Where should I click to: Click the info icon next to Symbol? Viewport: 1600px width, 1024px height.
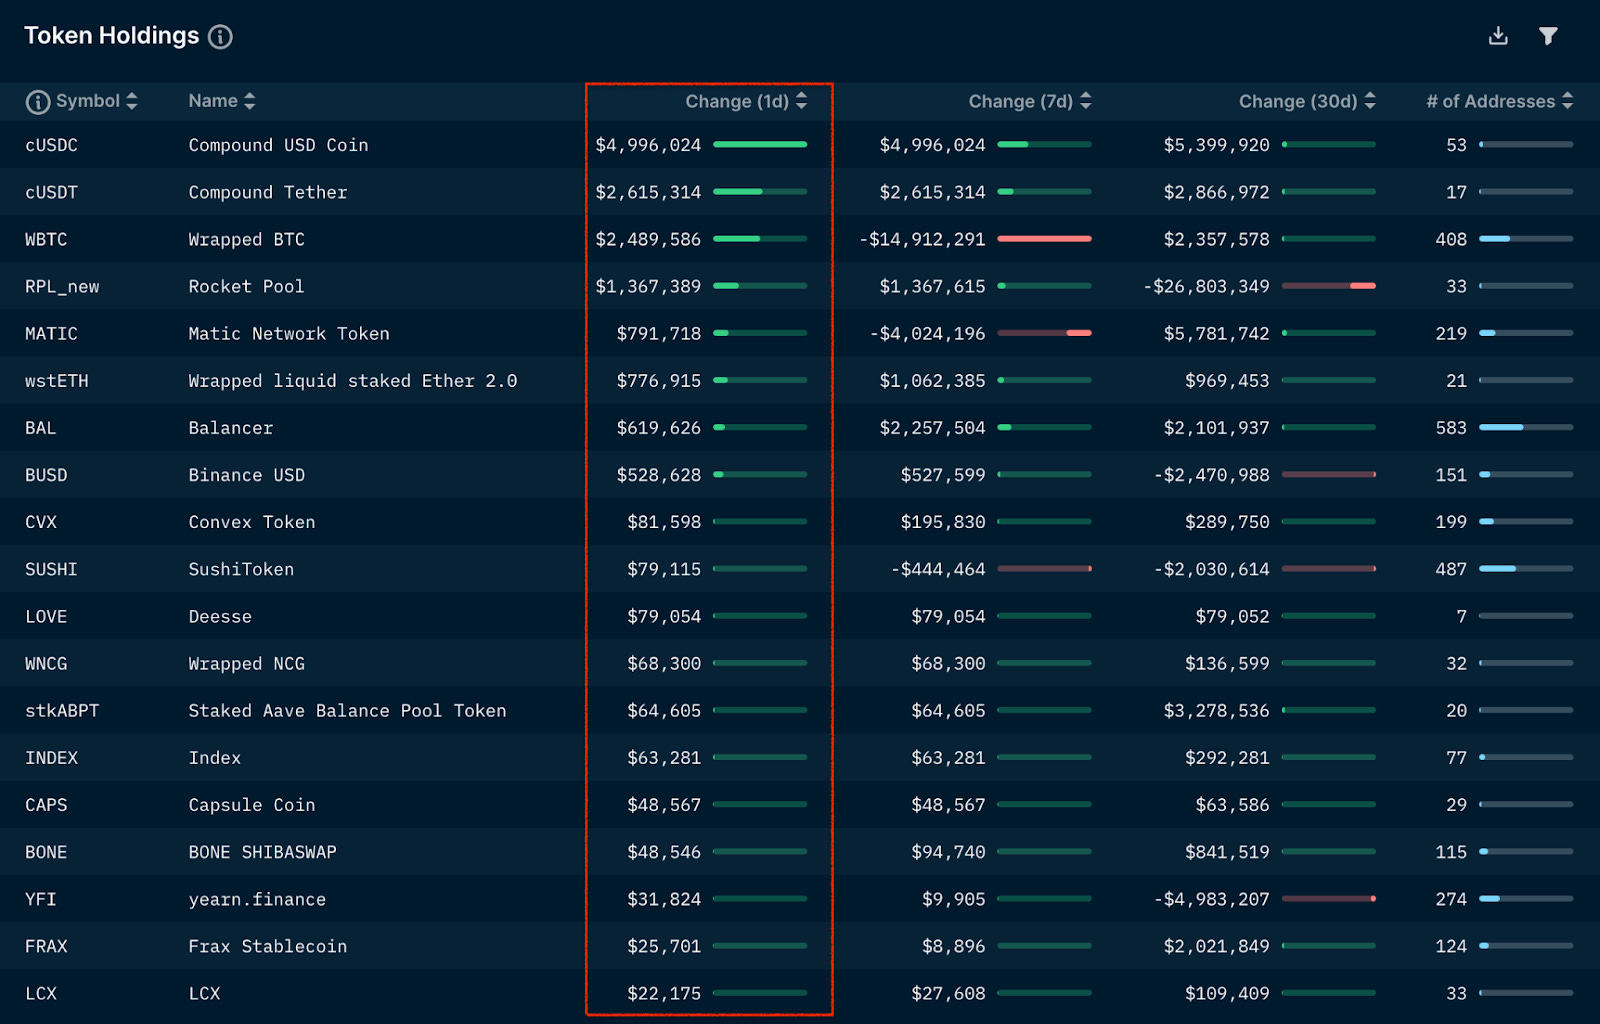38,102
